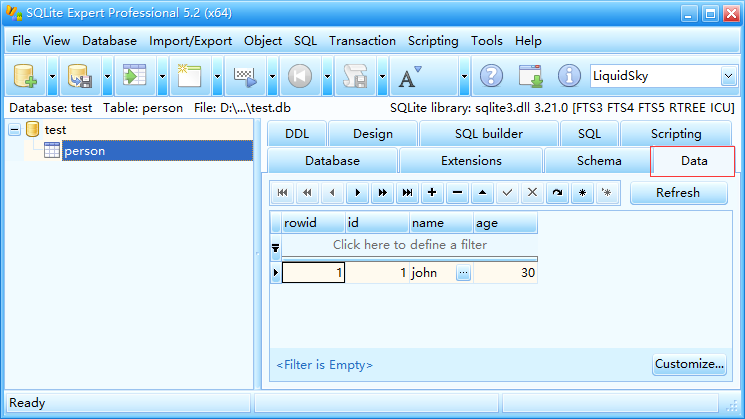Sort by the age column header
Screen dimensions: 745x419
(506, 222)
